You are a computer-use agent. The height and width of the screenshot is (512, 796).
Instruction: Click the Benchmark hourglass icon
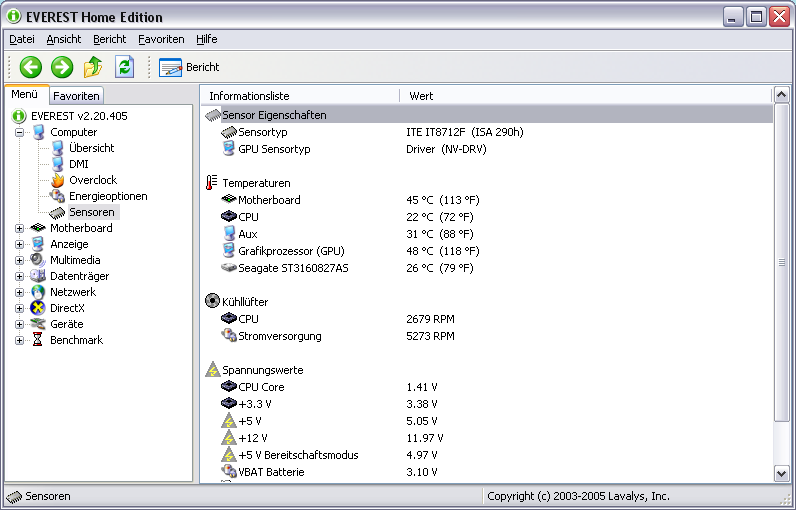(38, 339)
